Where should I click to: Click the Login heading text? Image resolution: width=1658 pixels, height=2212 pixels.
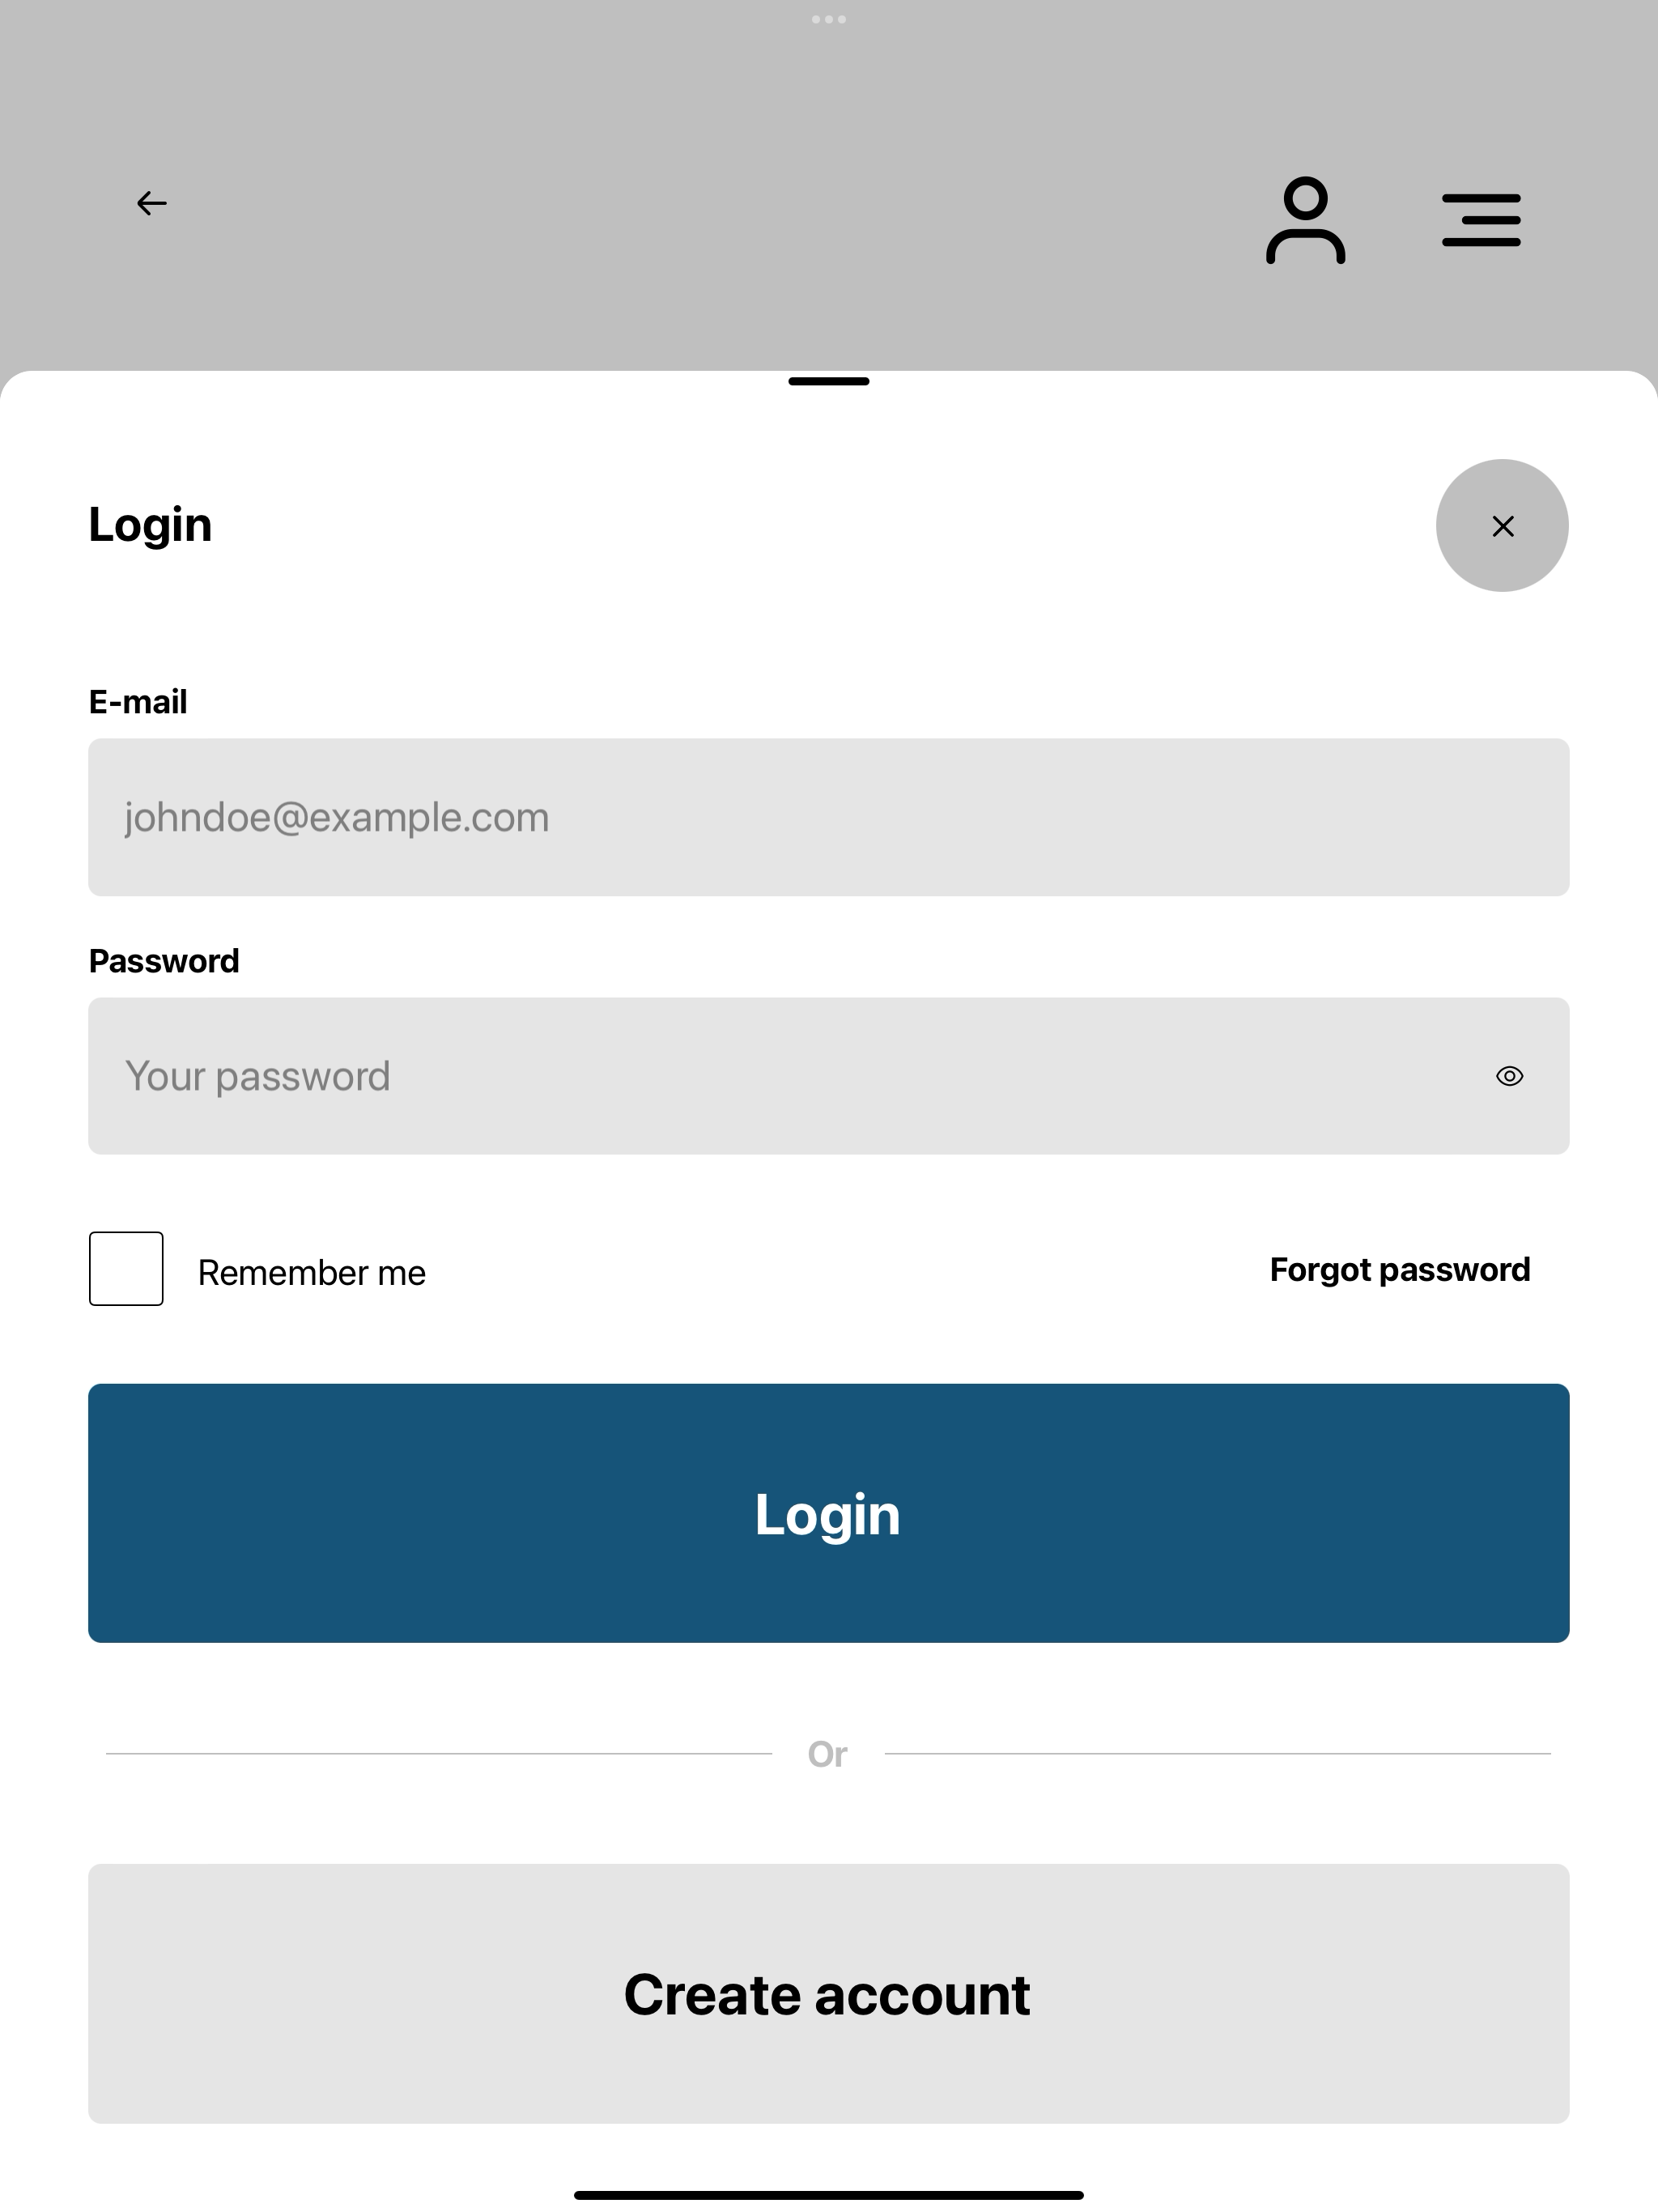click(x=150, y=525)
